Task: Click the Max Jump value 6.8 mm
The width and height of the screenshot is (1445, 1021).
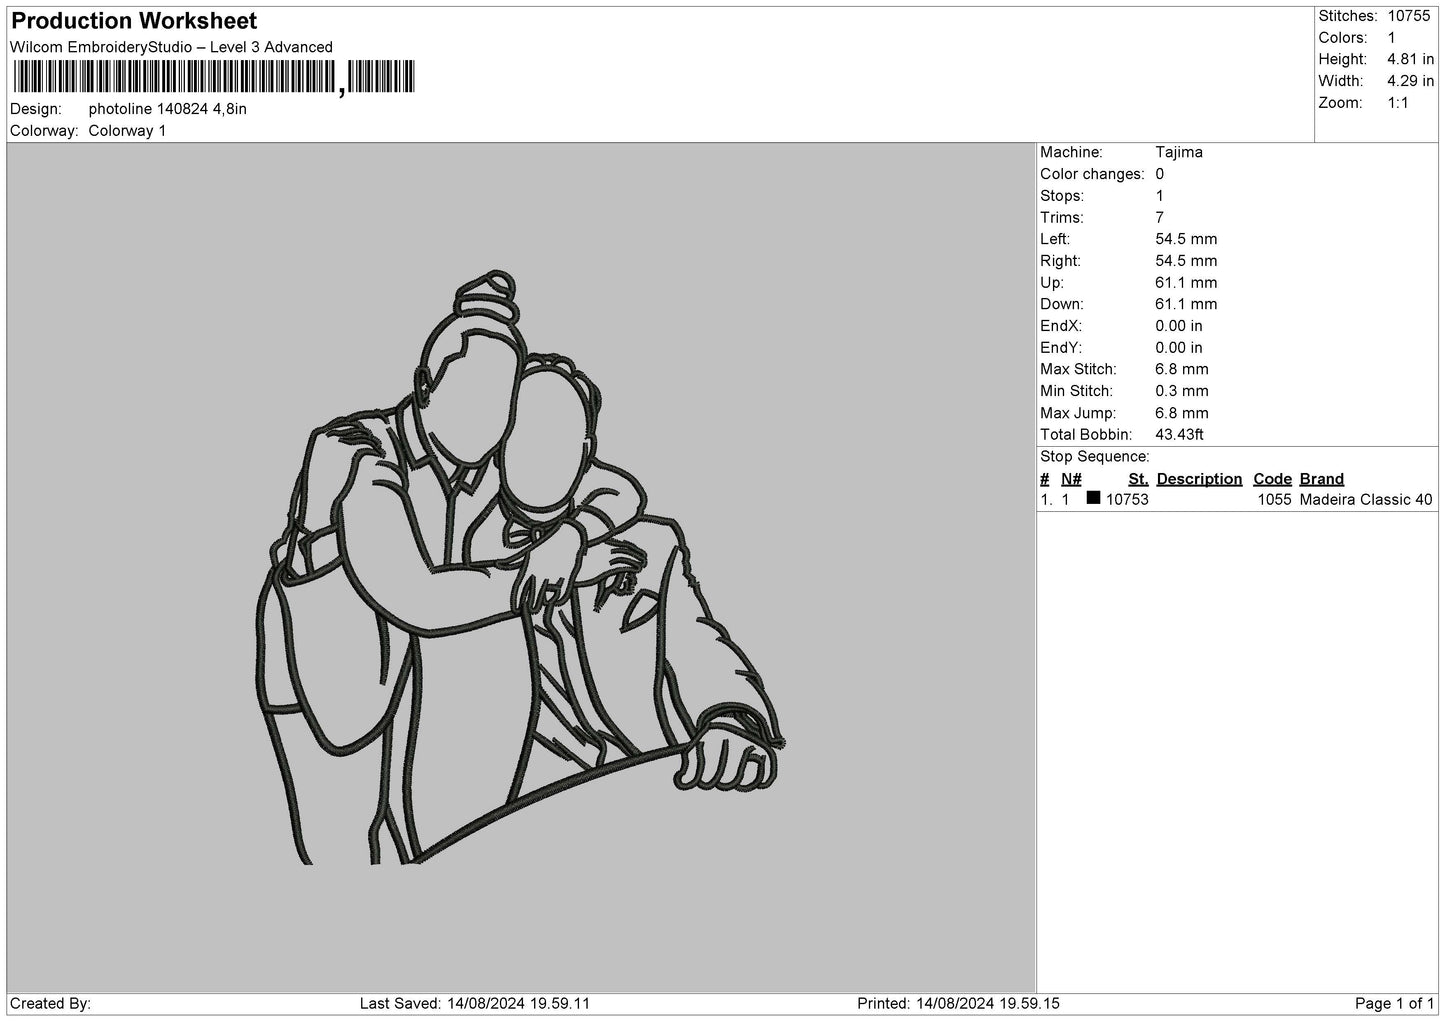Action: click(x=1182, y=413)
